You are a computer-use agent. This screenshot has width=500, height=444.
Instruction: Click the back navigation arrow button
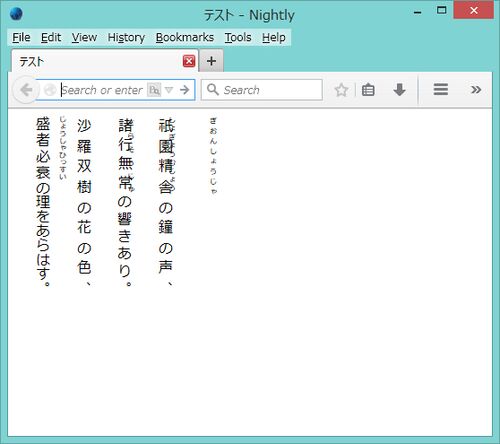tap(25, 90)
